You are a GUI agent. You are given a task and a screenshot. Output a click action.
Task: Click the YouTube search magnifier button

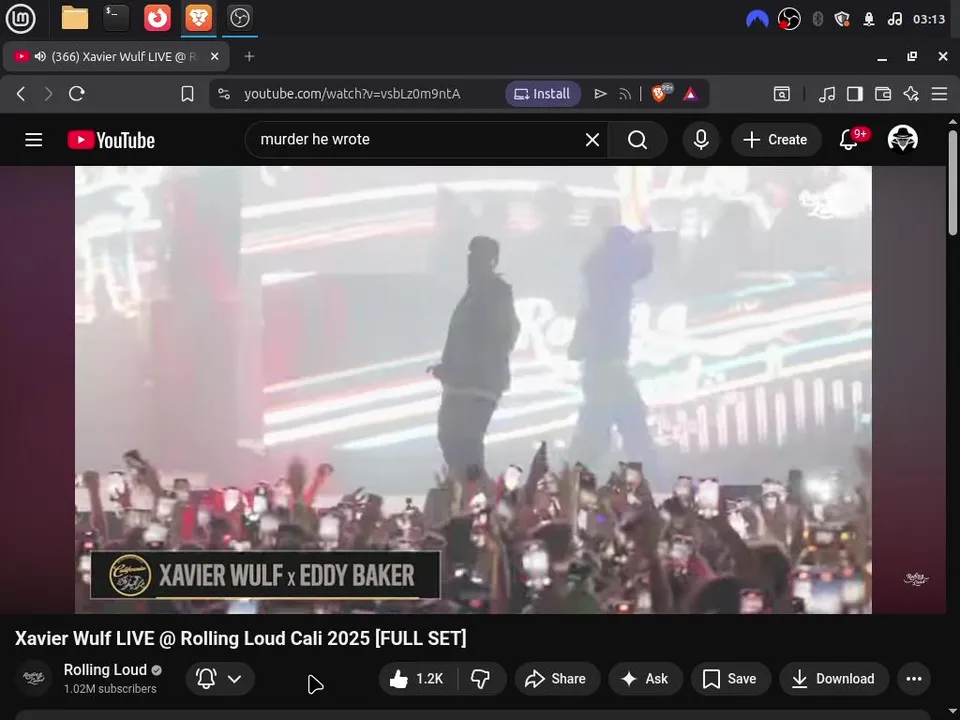click(637, 140)
